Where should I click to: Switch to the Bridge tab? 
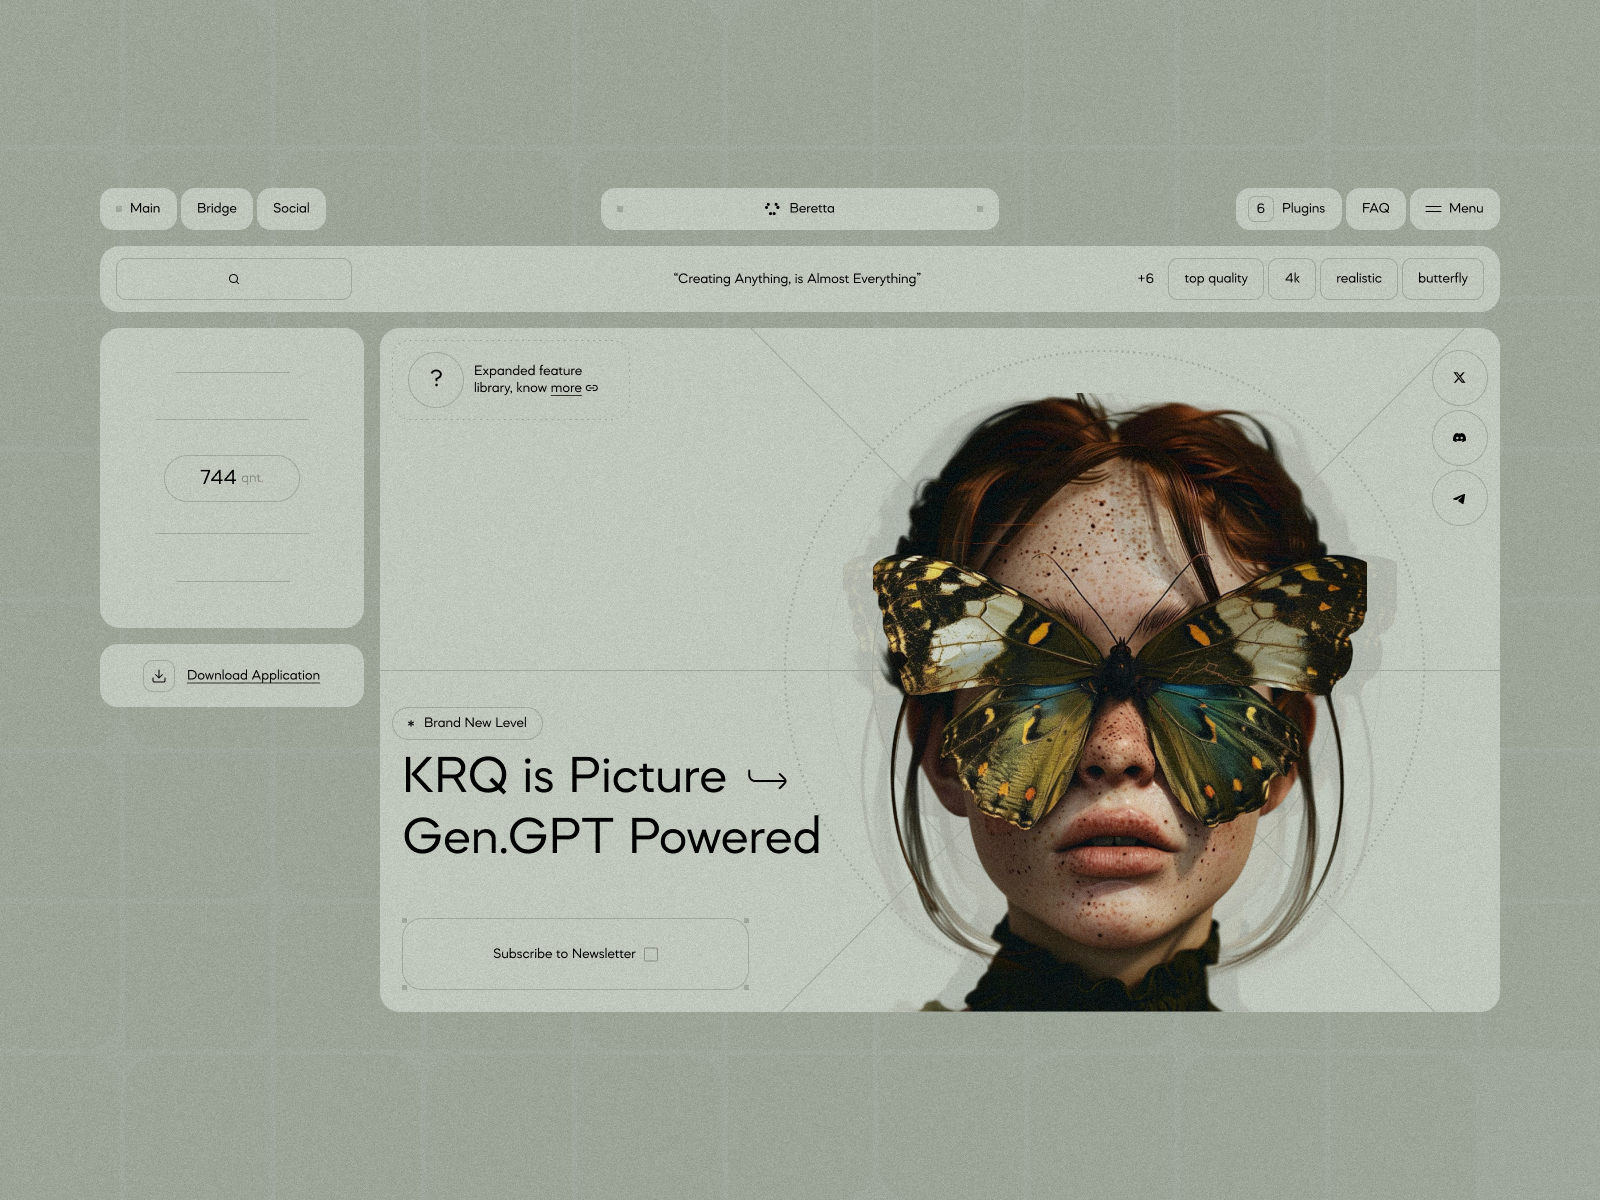click(x=216, y=208)
